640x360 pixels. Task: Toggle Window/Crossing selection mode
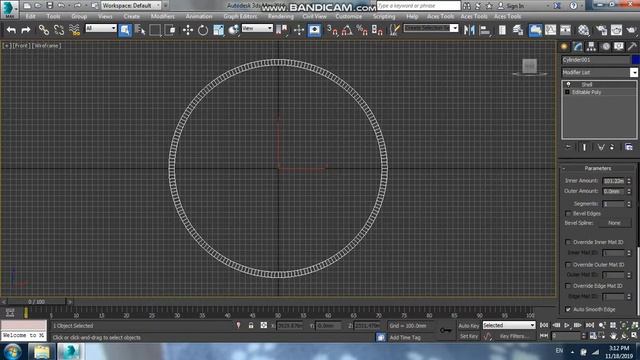pos(170,30)
